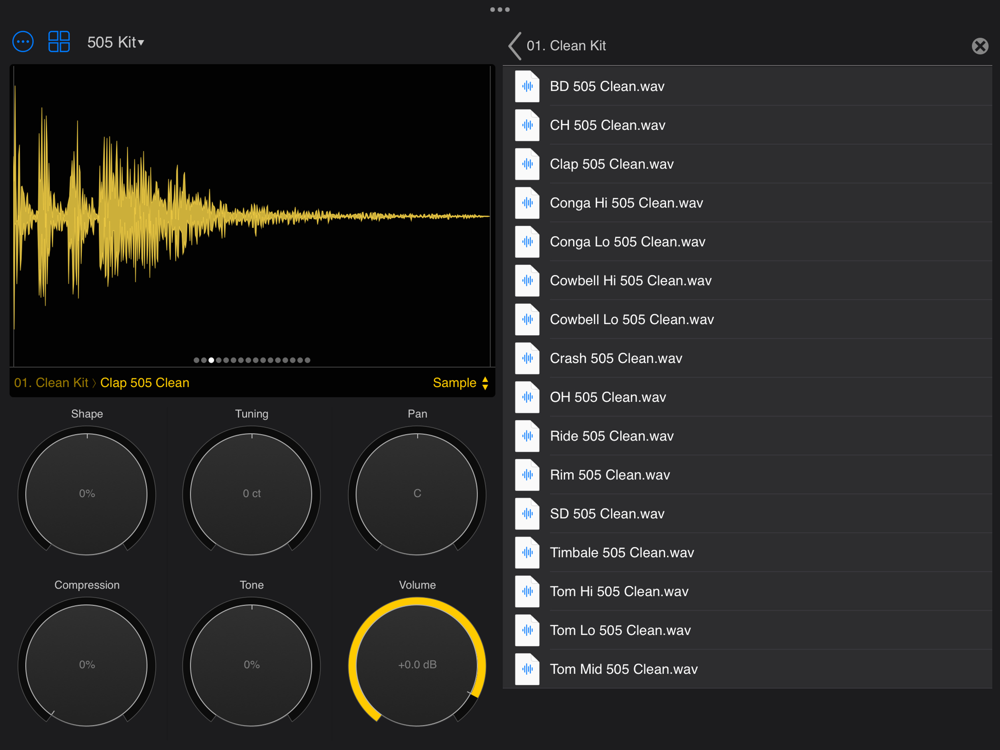Screen dimensions: 1000x750
Task: Click the Crash 505 Clean.wav waveform icon
Action: [x=527, y=359]
